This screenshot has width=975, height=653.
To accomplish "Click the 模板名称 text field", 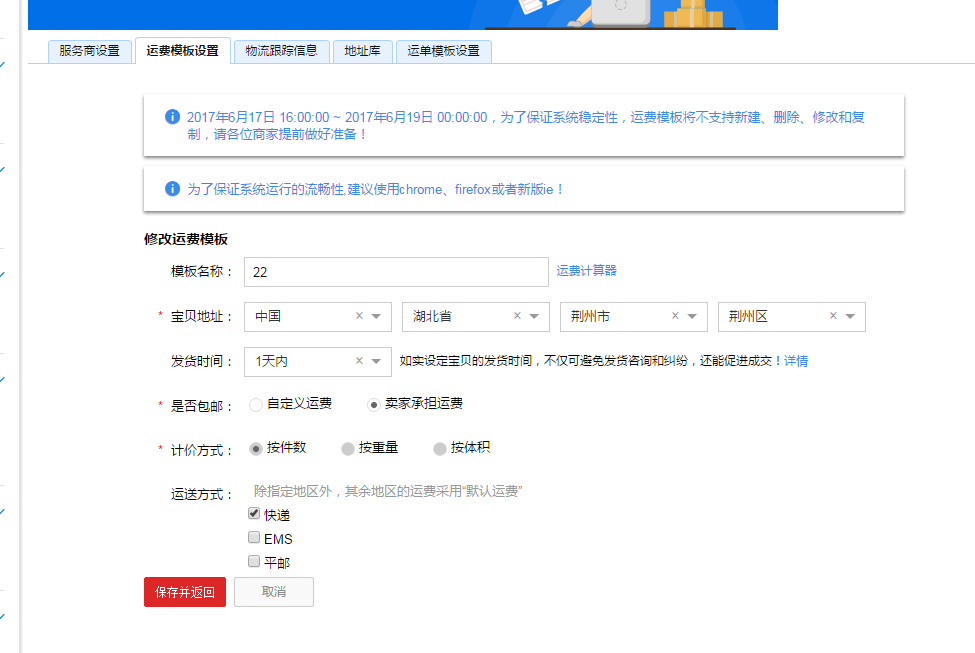I will point(395,272).
